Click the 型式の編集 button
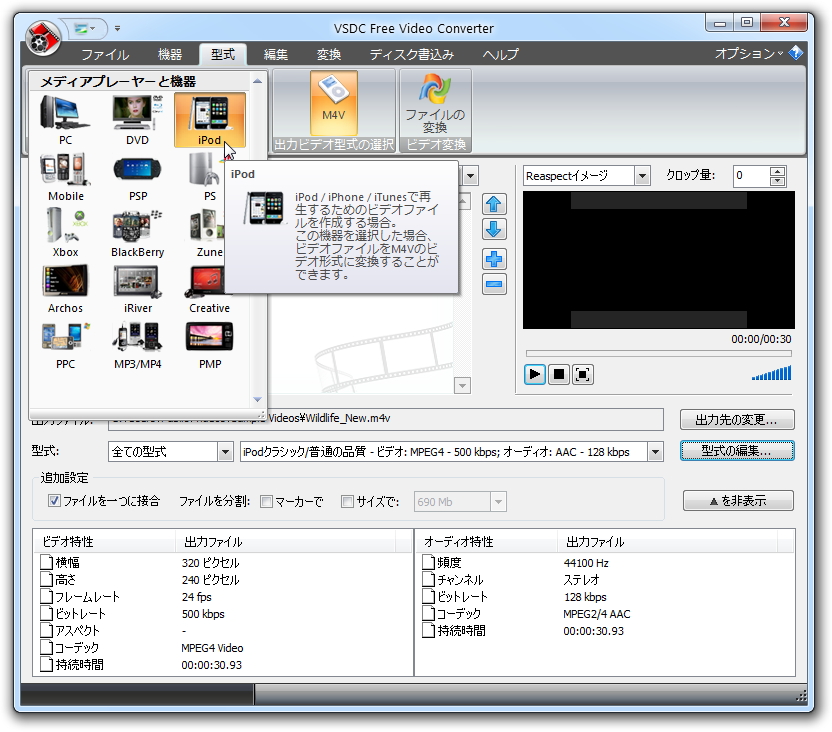Viewport: 832px width, 732px height. coord(737,451)
